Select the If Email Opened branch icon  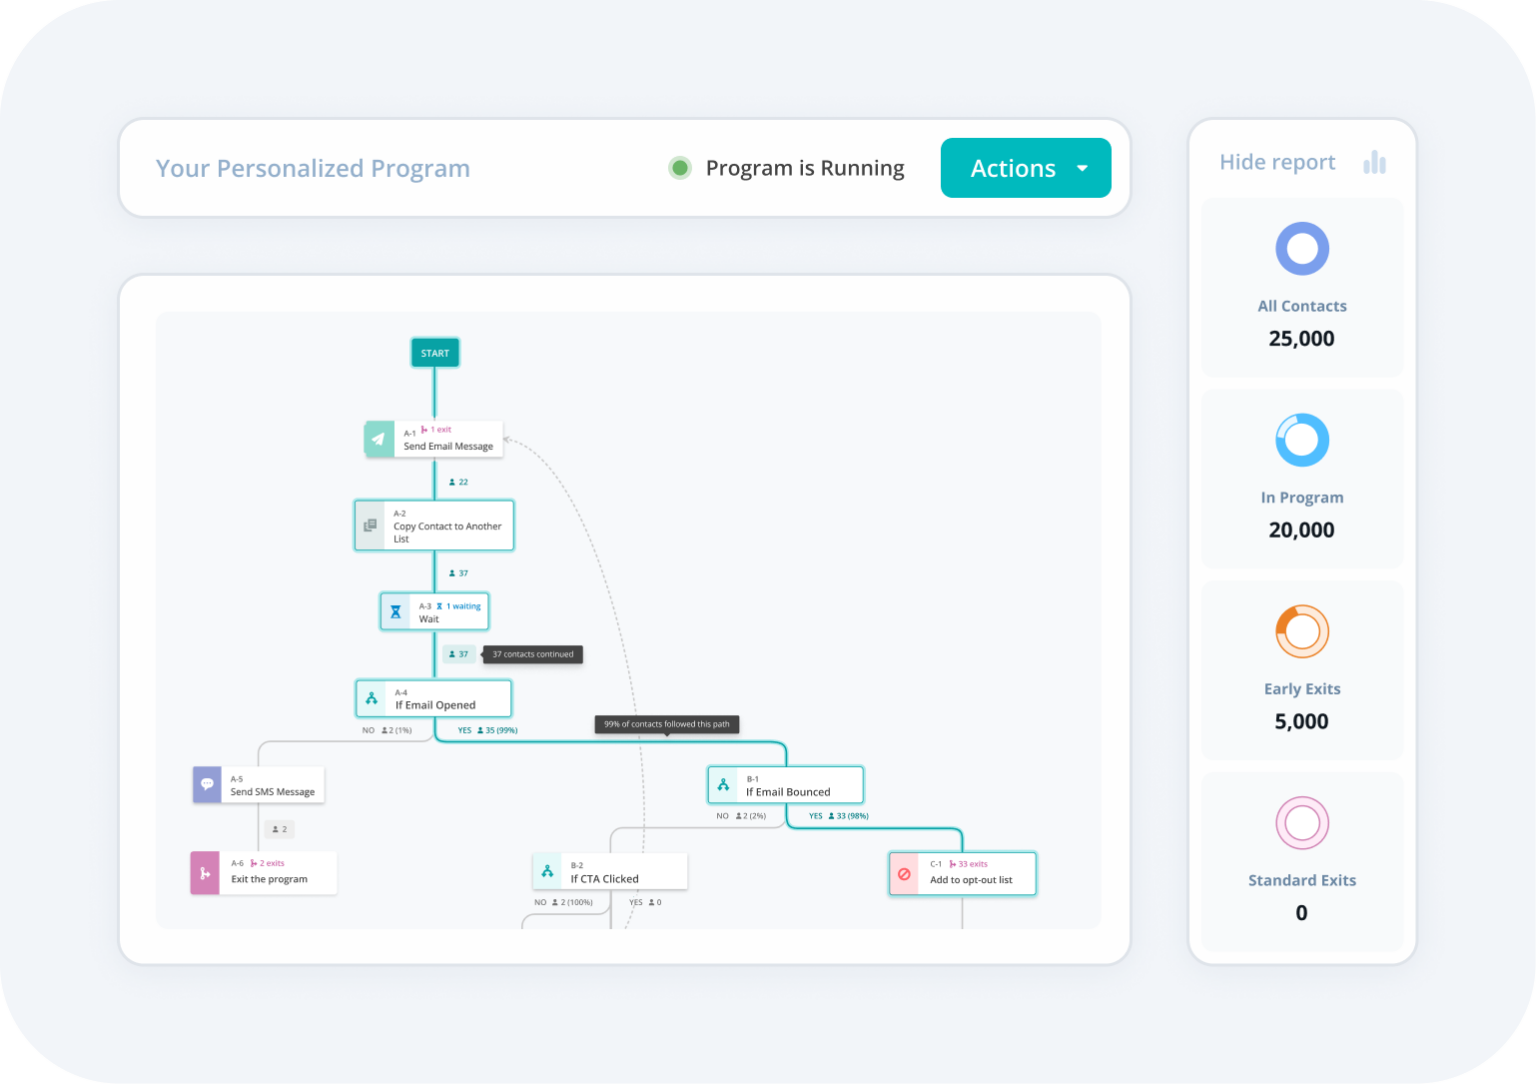coord(372,698)
